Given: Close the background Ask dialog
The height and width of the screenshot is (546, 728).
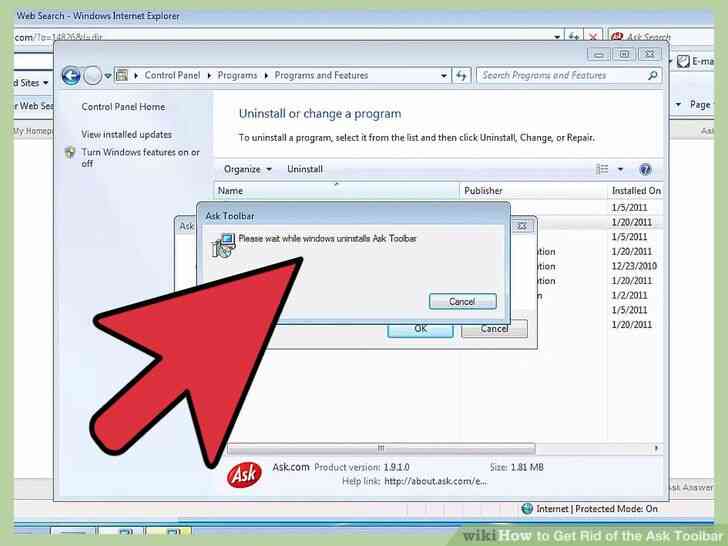Looking at the screenshot, I should tap(522, 226).
